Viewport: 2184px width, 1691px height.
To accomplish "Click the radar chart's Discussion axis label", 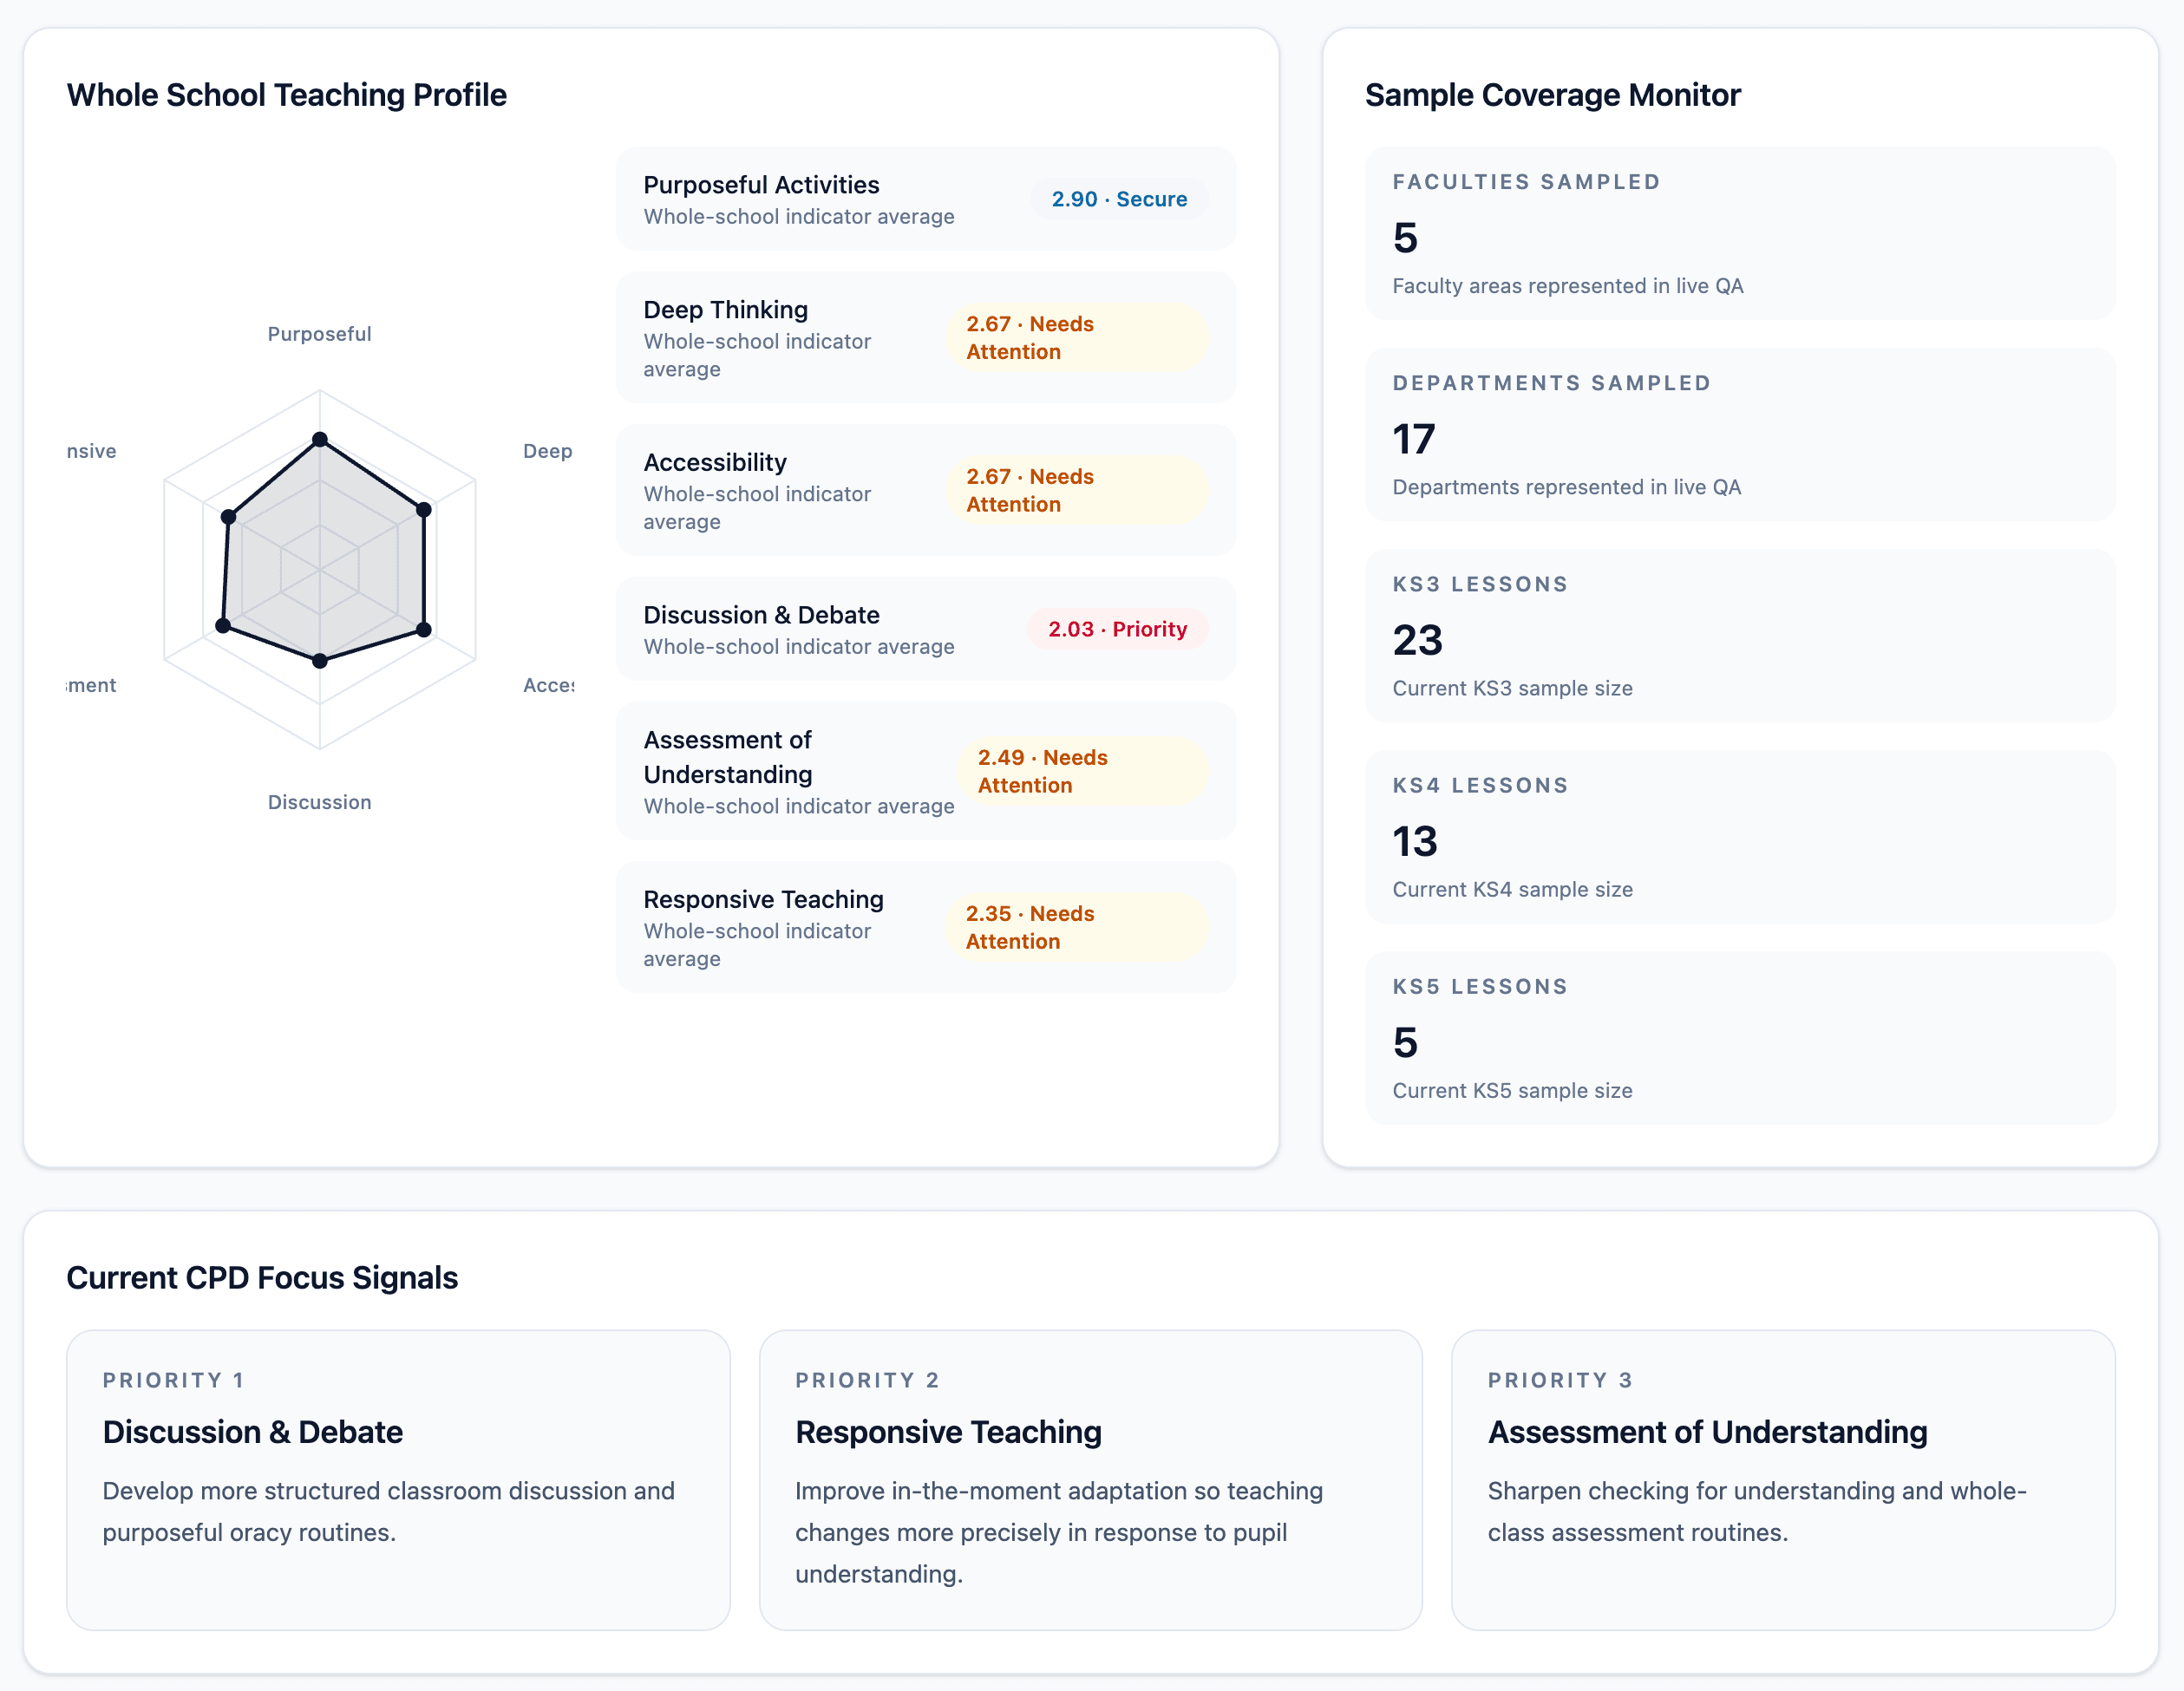I will (319, 802).
